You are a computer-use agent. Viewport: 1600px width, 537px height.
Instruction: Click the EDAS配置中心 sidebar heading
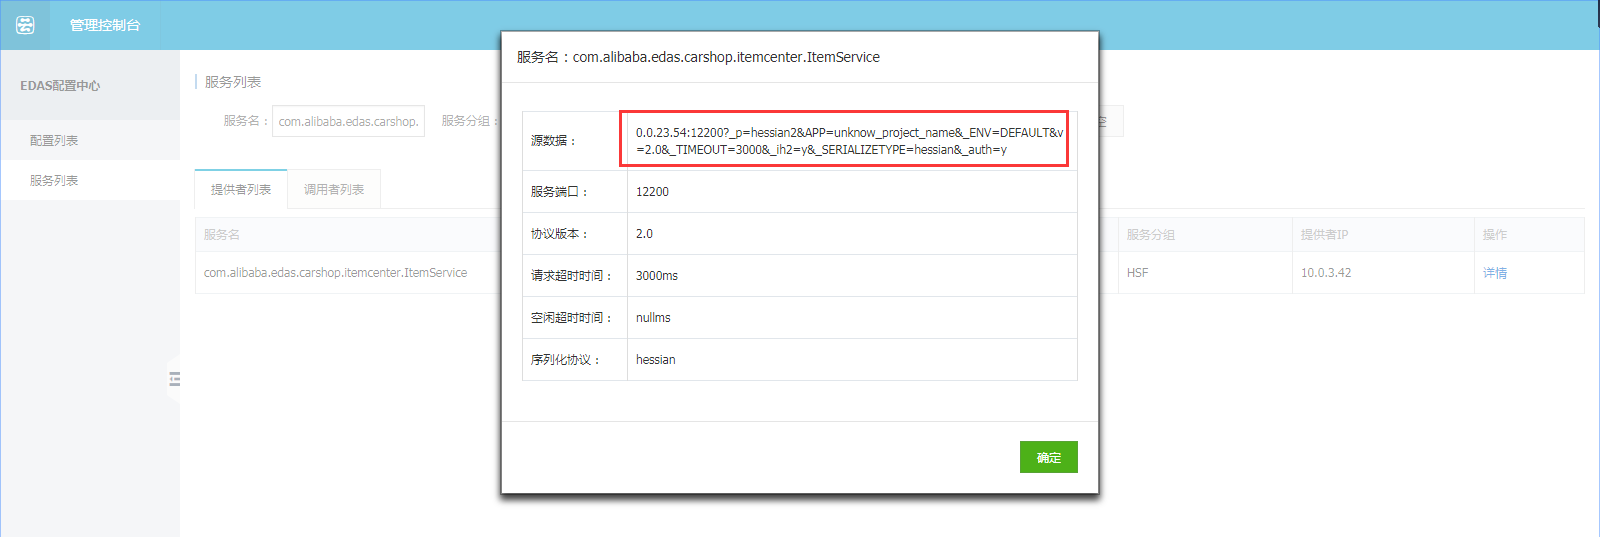click(x=60, y=86)
